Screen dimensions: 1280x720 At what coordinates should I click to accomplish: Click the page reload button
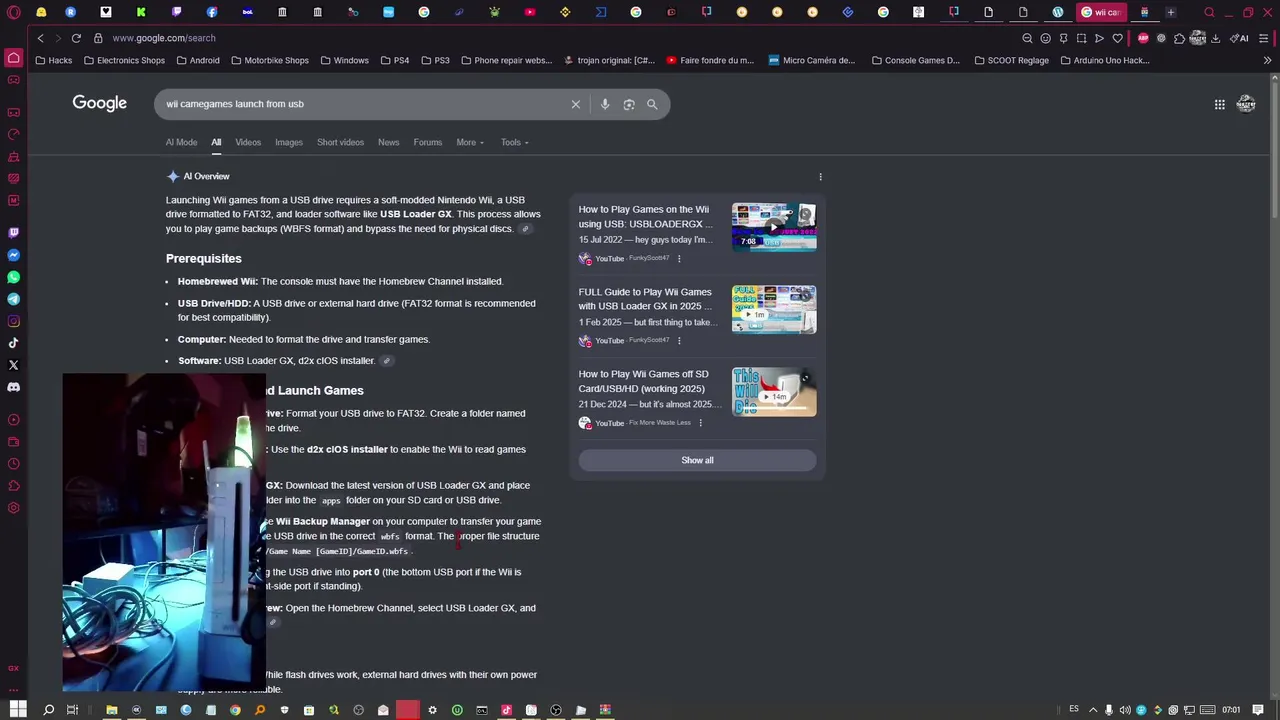coord(76,38)
